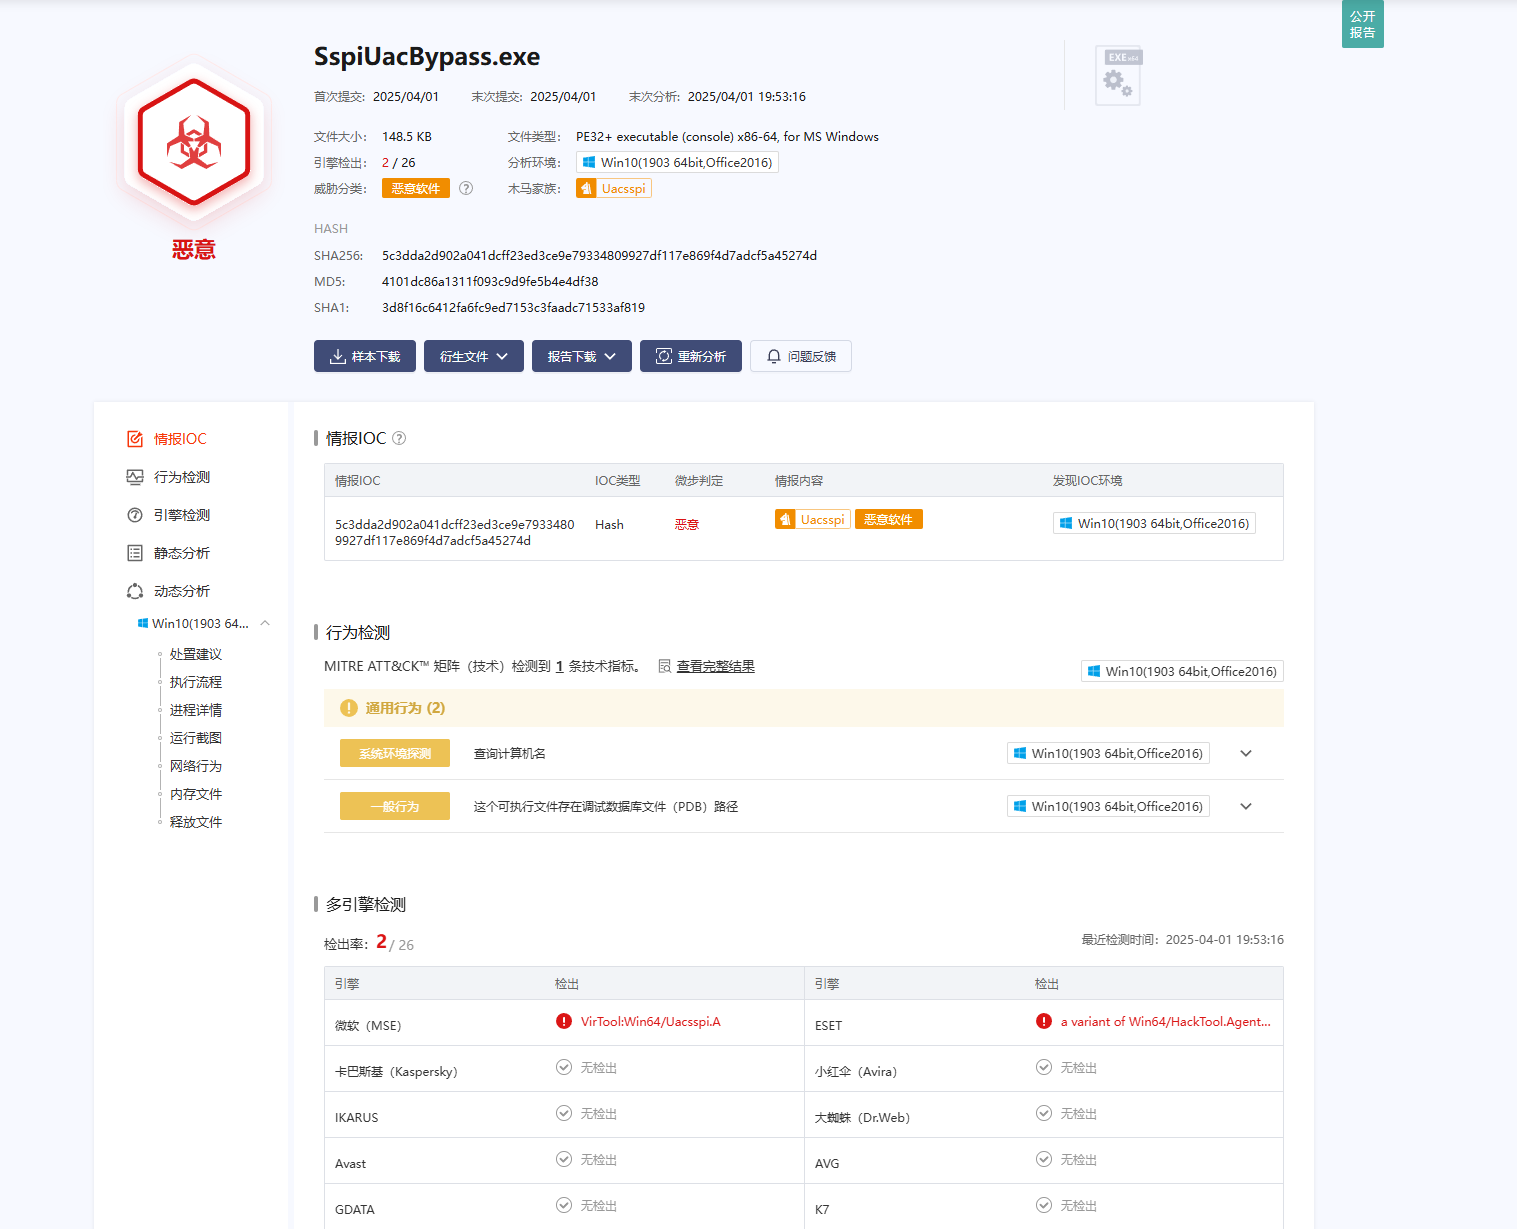Click the Win10 environment selector in 行为检测 header
The height and width of the screenshot is (1229, 1517).
point(1182,671)
